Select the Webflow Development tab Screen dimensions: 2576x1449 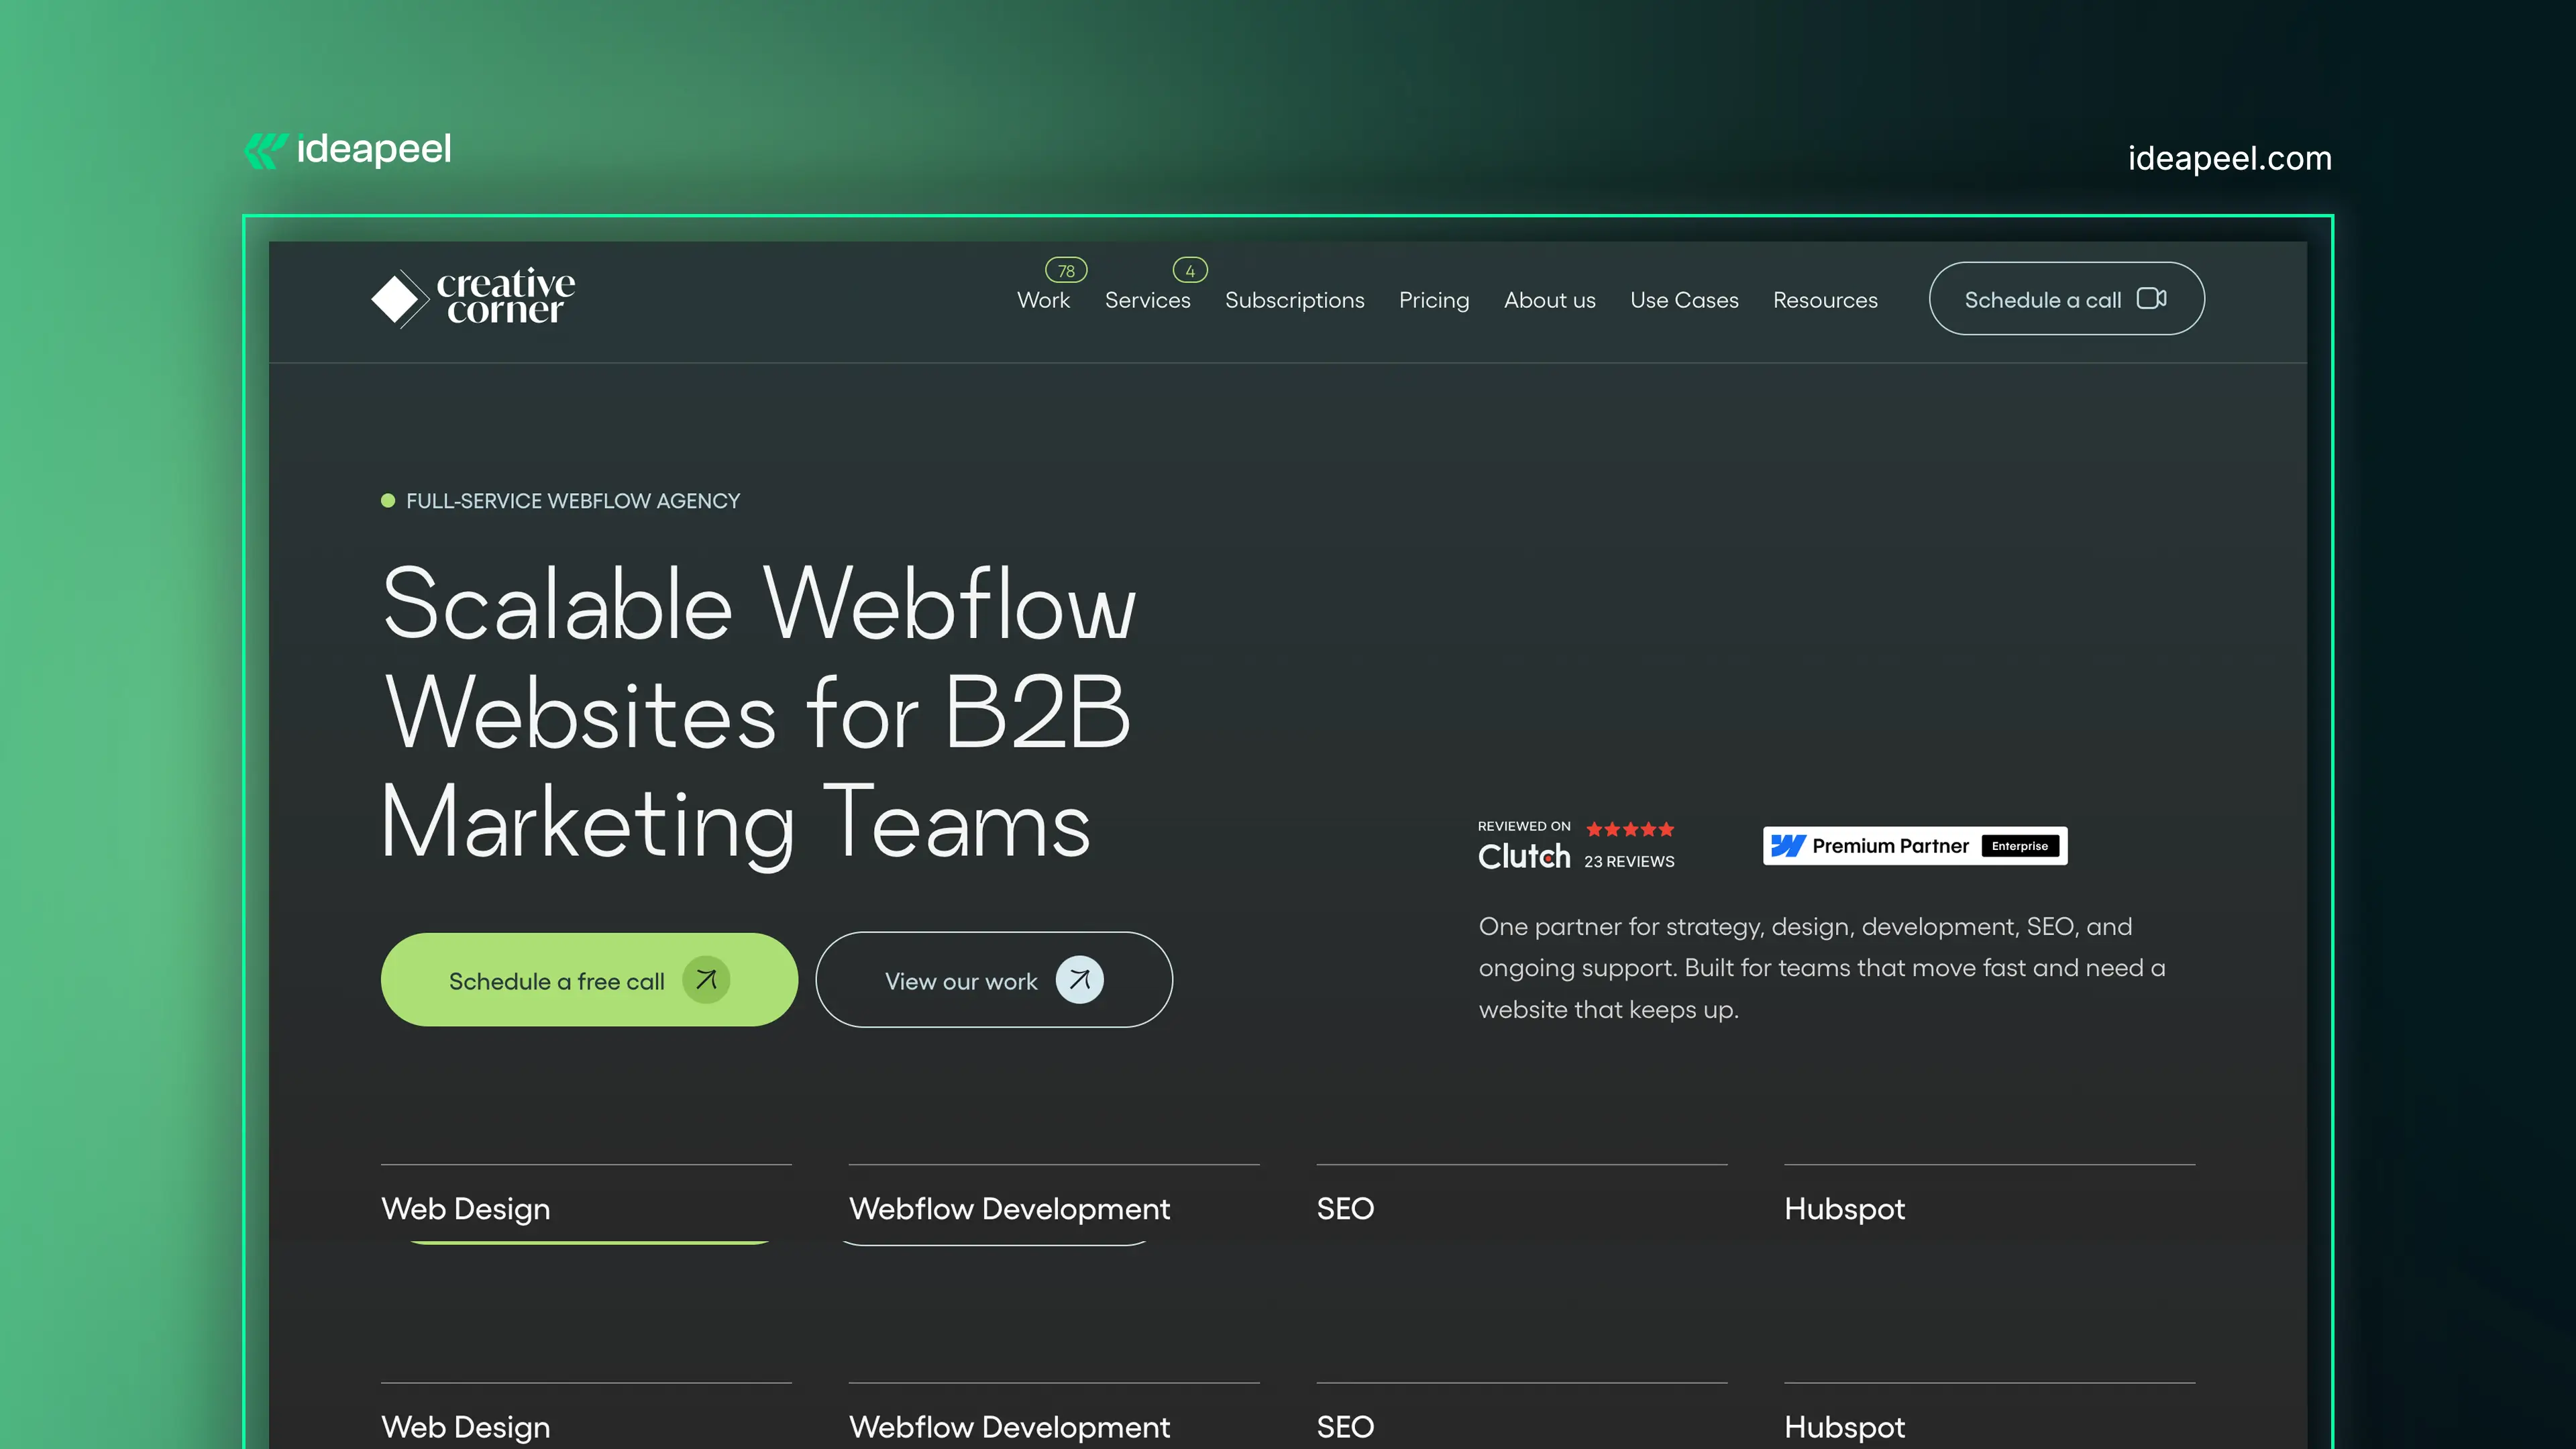tap(1009, 1209)
